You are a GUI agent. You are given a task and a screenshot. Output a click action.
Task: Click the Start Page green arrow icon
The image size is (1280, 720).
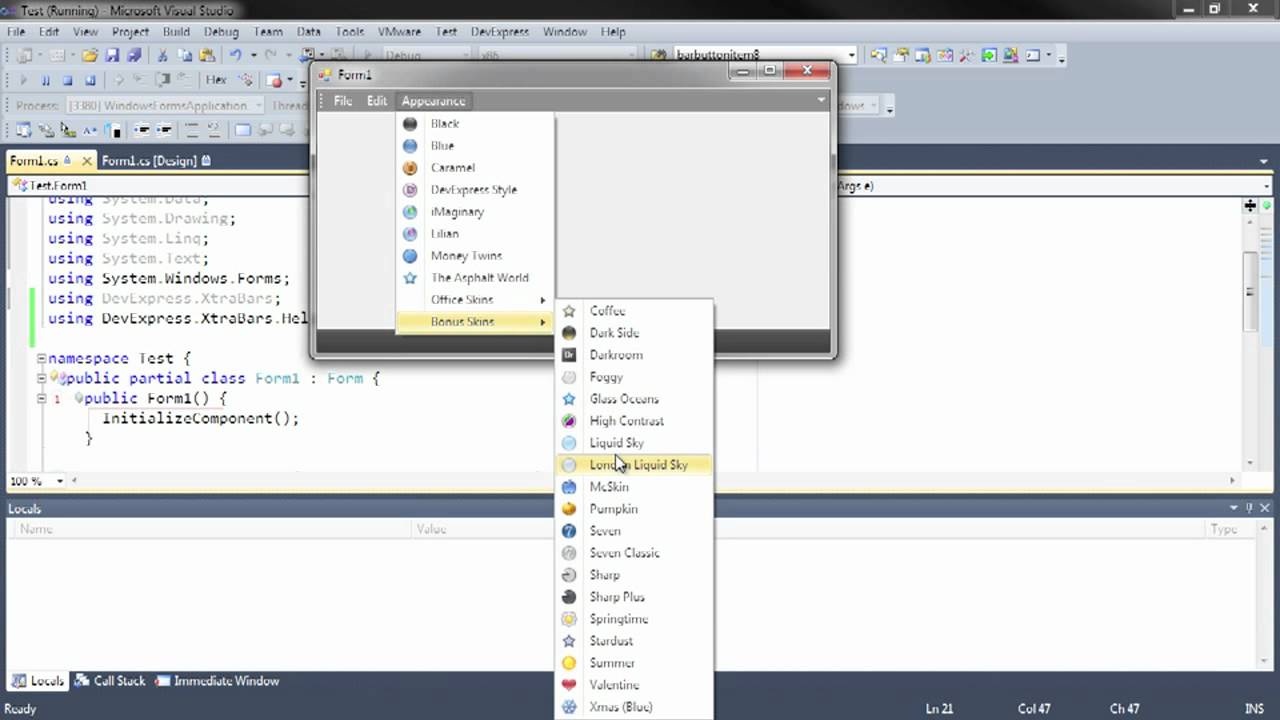[x=988, y=55]
